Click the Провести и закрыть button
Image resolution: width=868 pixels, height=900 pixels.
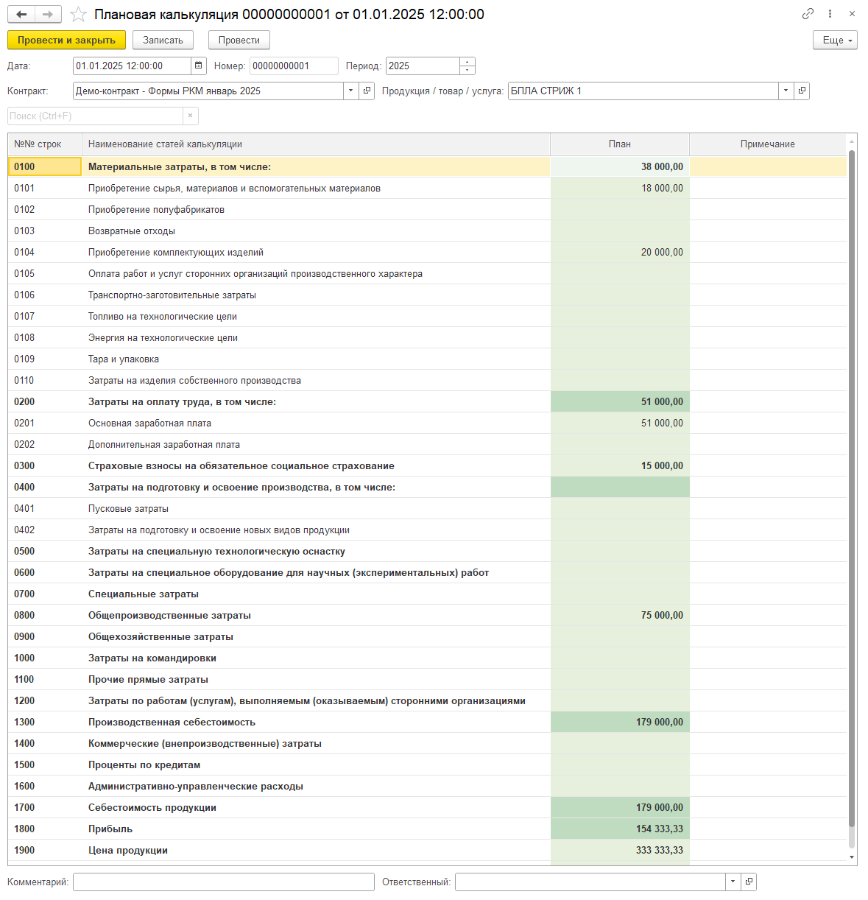click(66, 40)
